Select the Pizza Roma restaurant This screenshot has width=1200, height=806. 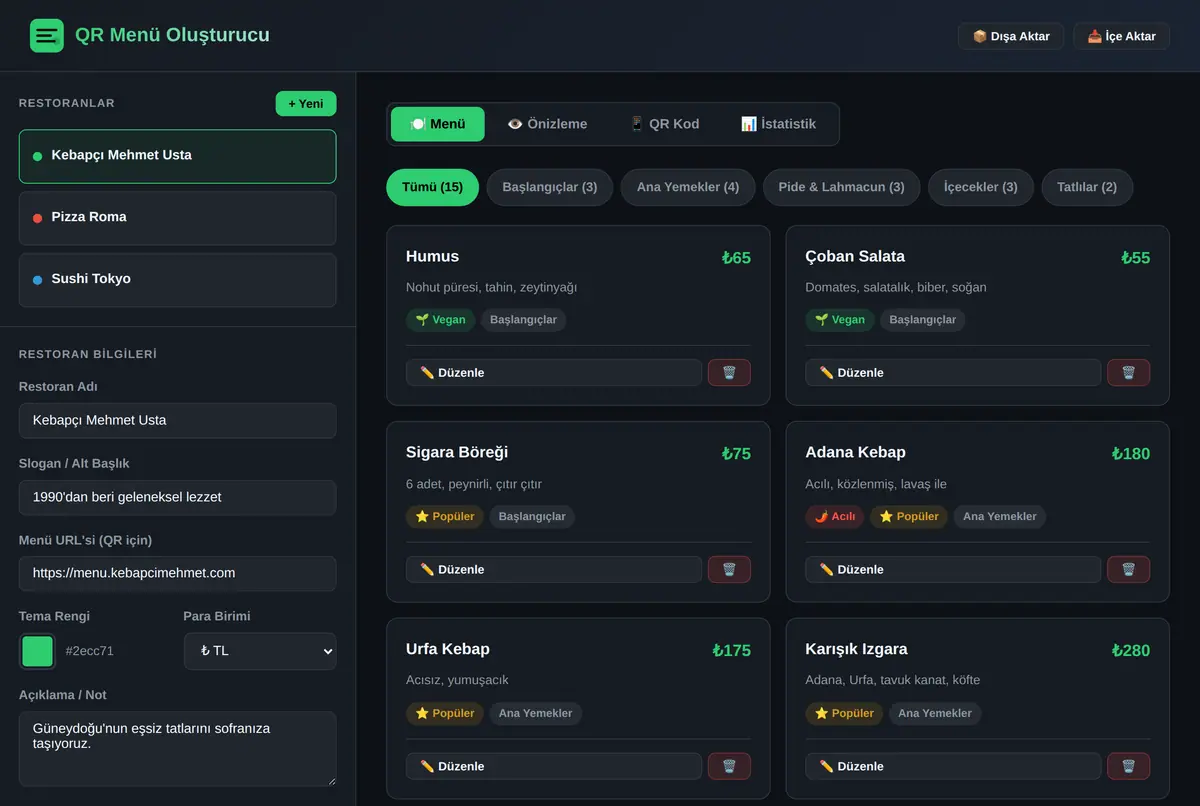pyautogui.click(x=178, y=218)
